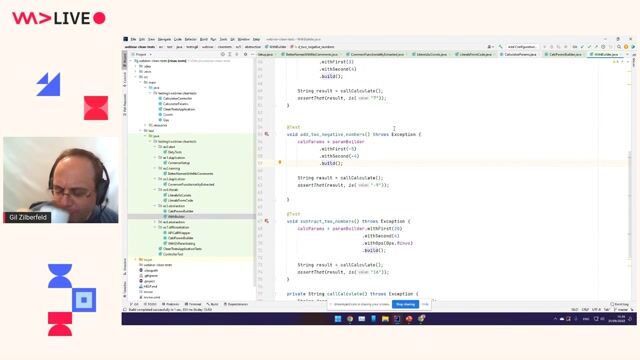640x360 pixels.
Task: Open the Git tool window
Action: click(134, 304)
